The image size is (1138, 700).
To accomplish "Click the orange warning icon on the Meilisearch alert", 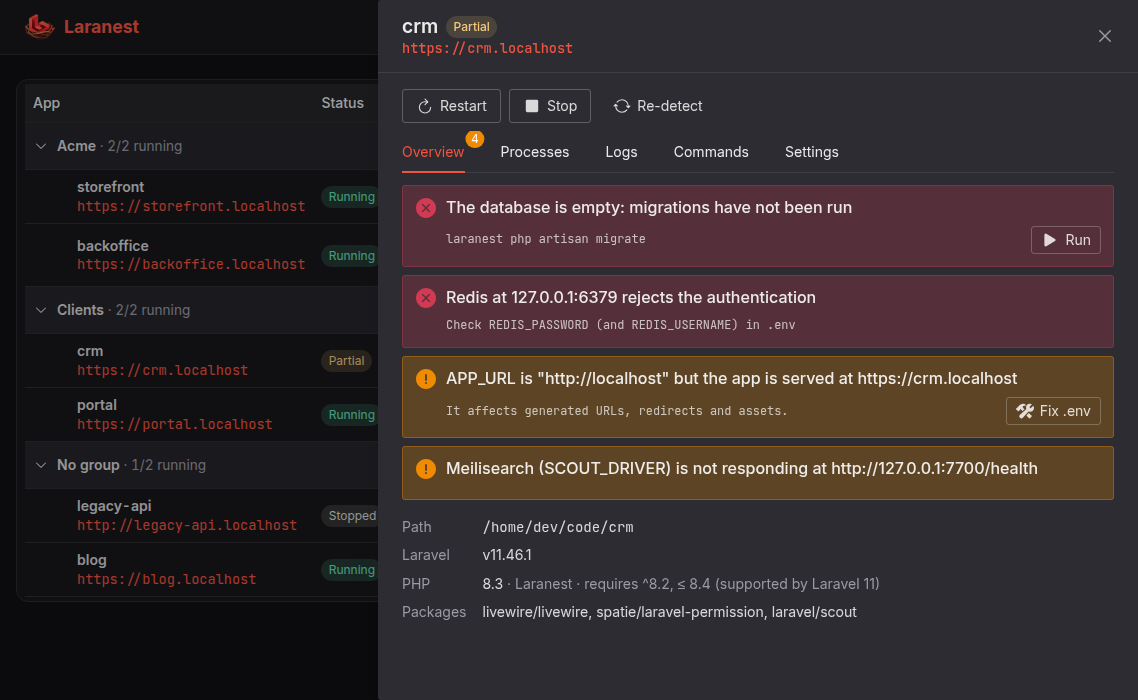I will [x=426, y=469].
